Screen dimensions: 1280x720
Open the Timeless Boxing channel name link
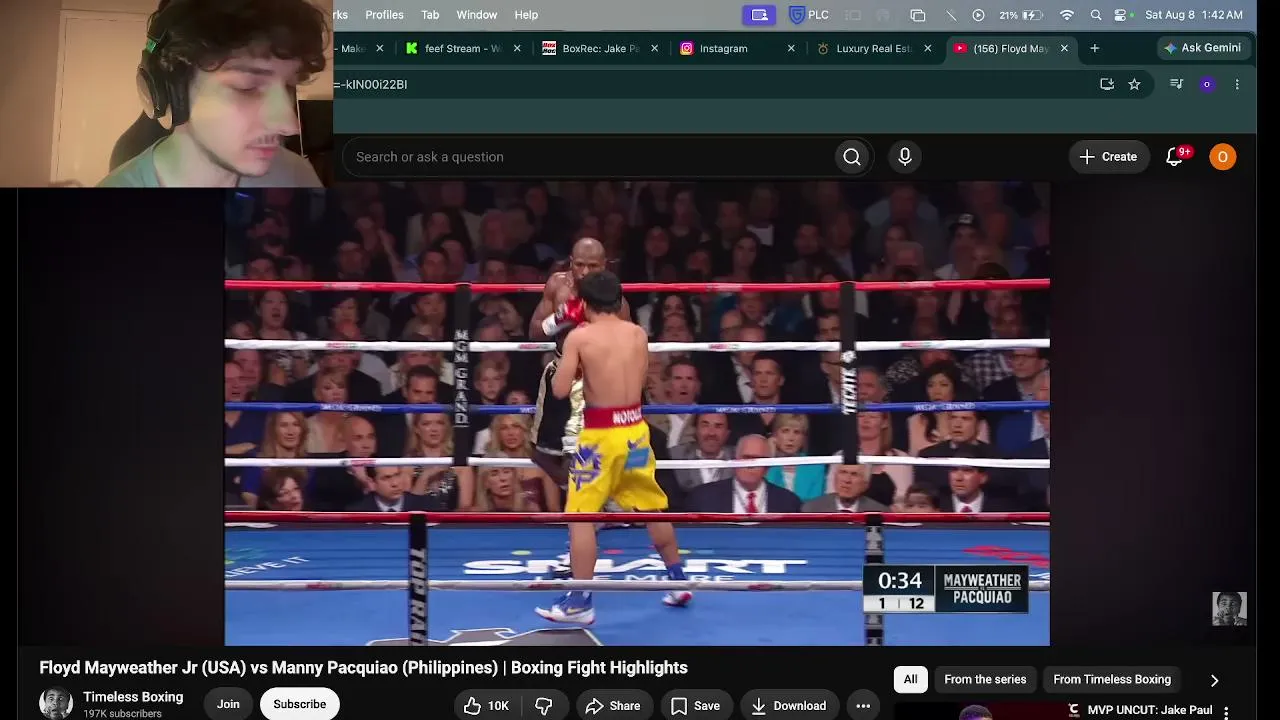[x=133, y=697]
